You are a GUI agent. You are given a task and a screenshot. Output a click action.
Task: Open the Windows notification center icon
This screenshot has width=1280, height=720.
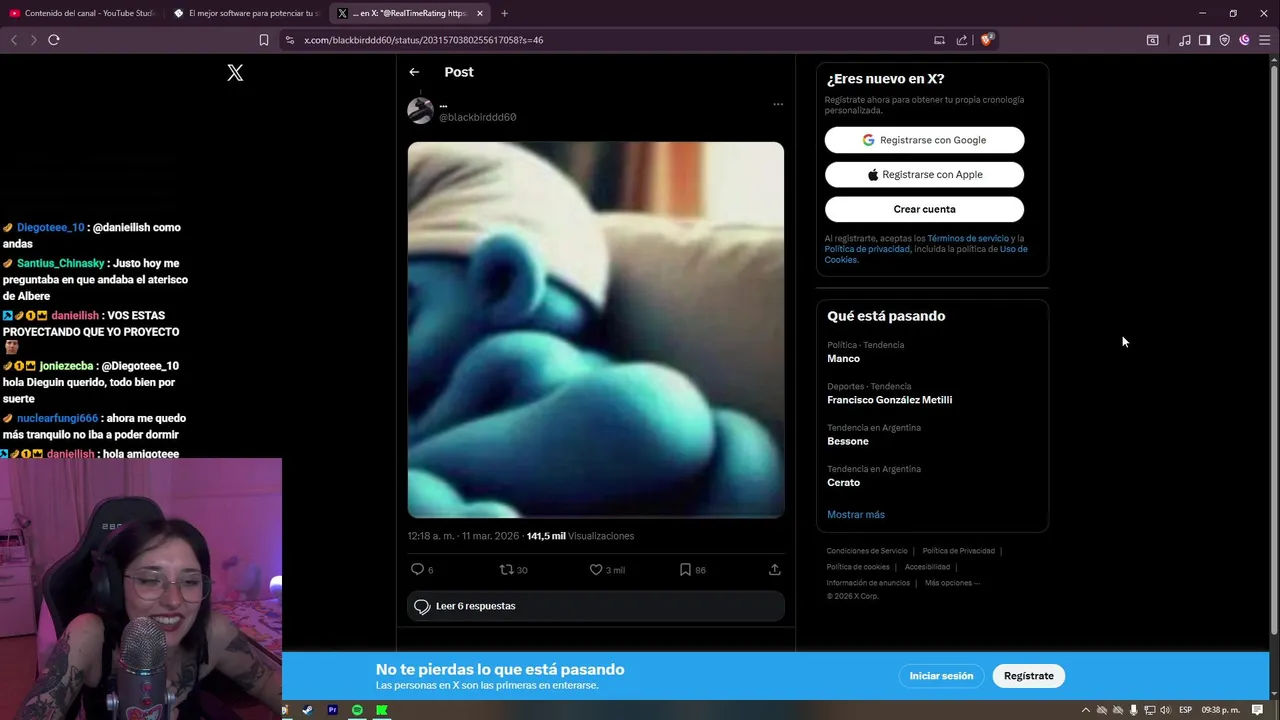tap(1258, 710)
